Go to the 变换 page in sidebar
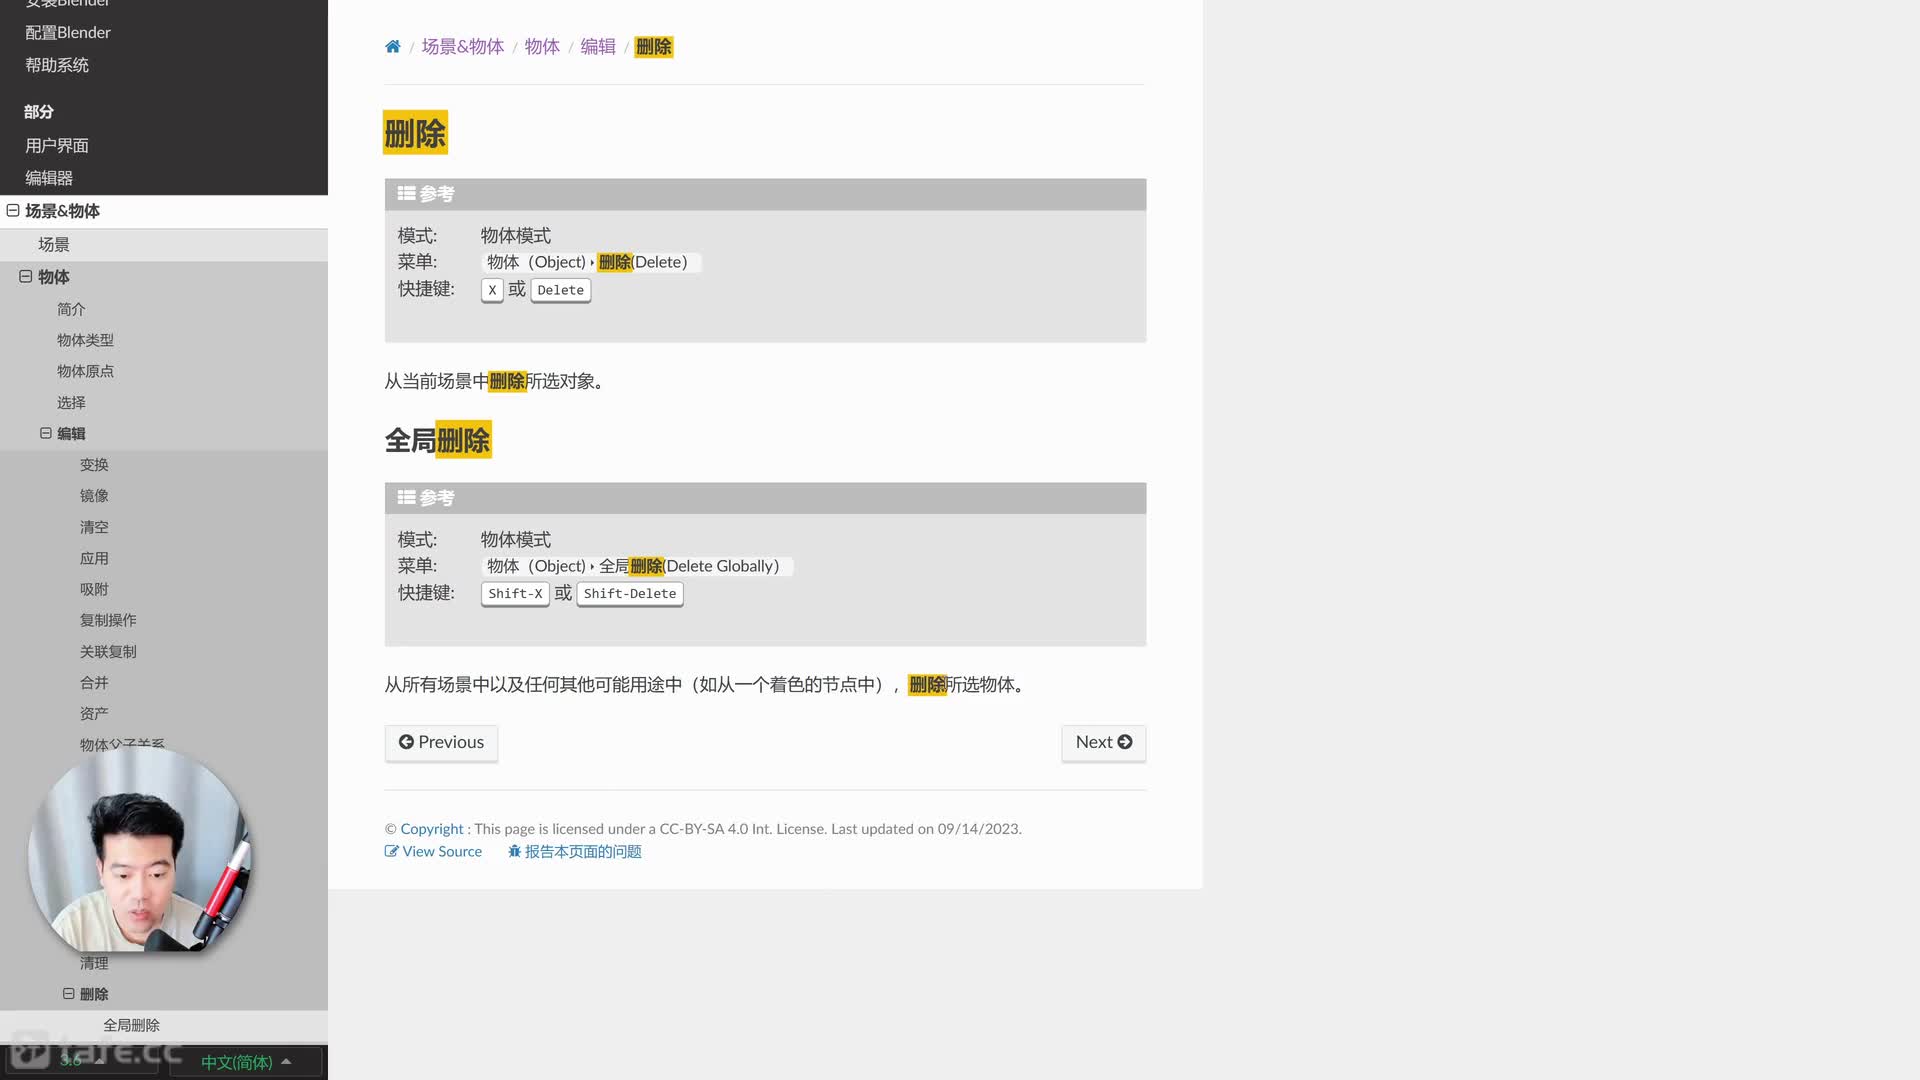Screen dimensions: 1920x1080 [x=94, y=465]
